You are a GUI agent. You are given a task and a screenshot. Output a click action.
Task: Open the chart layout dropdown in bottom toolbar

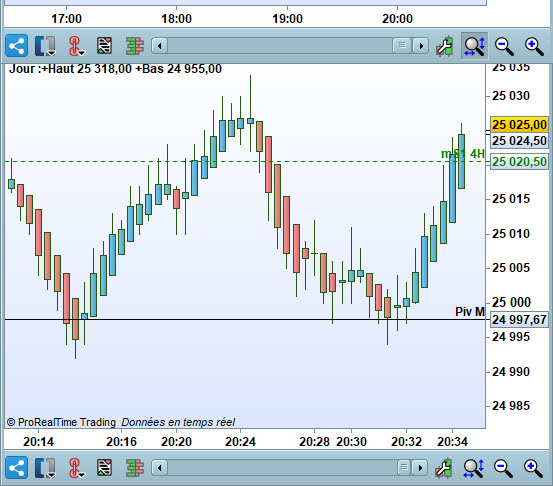coord(45,468)
